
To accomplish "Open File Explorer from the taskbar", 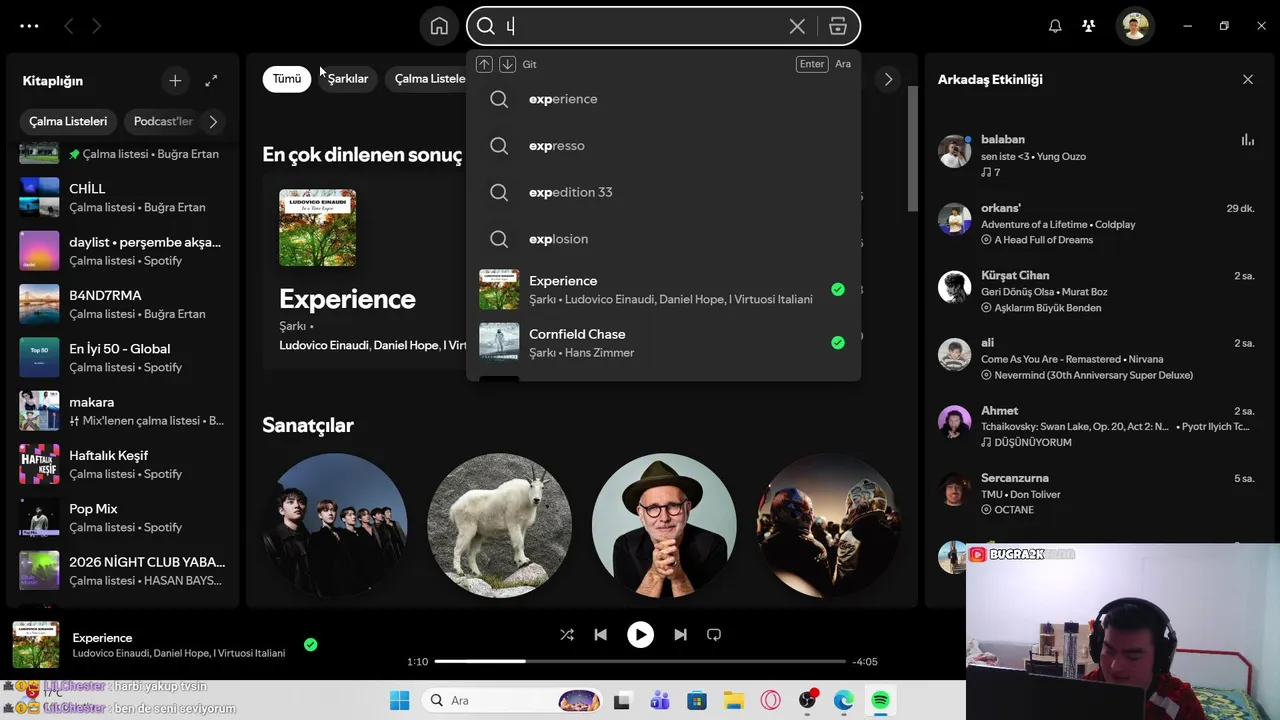I will click(x=734, y=700).
